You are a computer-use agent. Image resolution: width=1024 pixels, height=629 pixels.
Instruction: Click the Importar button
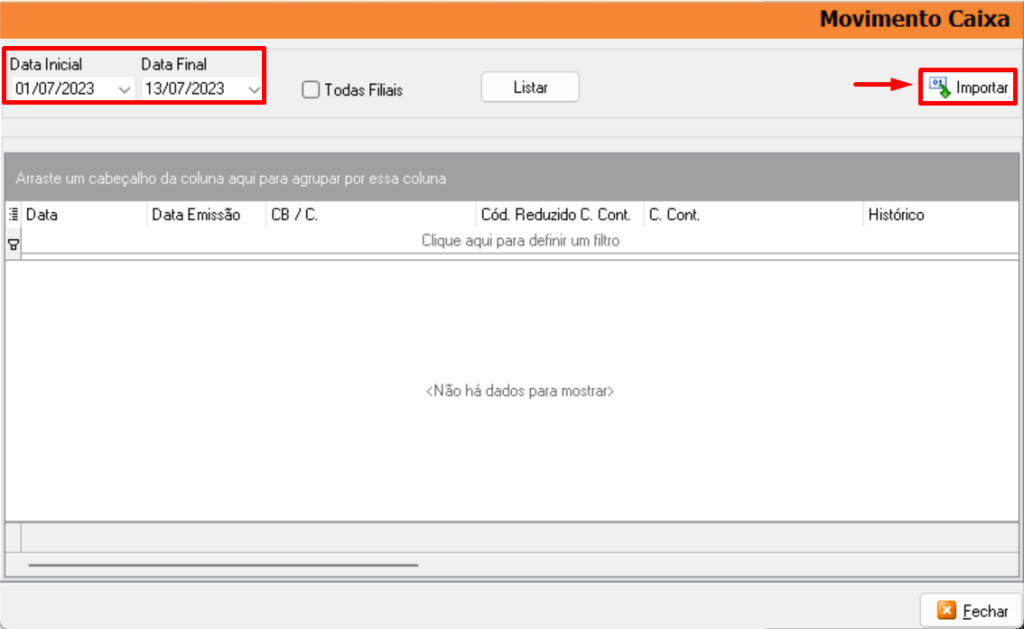pos(968,87)
